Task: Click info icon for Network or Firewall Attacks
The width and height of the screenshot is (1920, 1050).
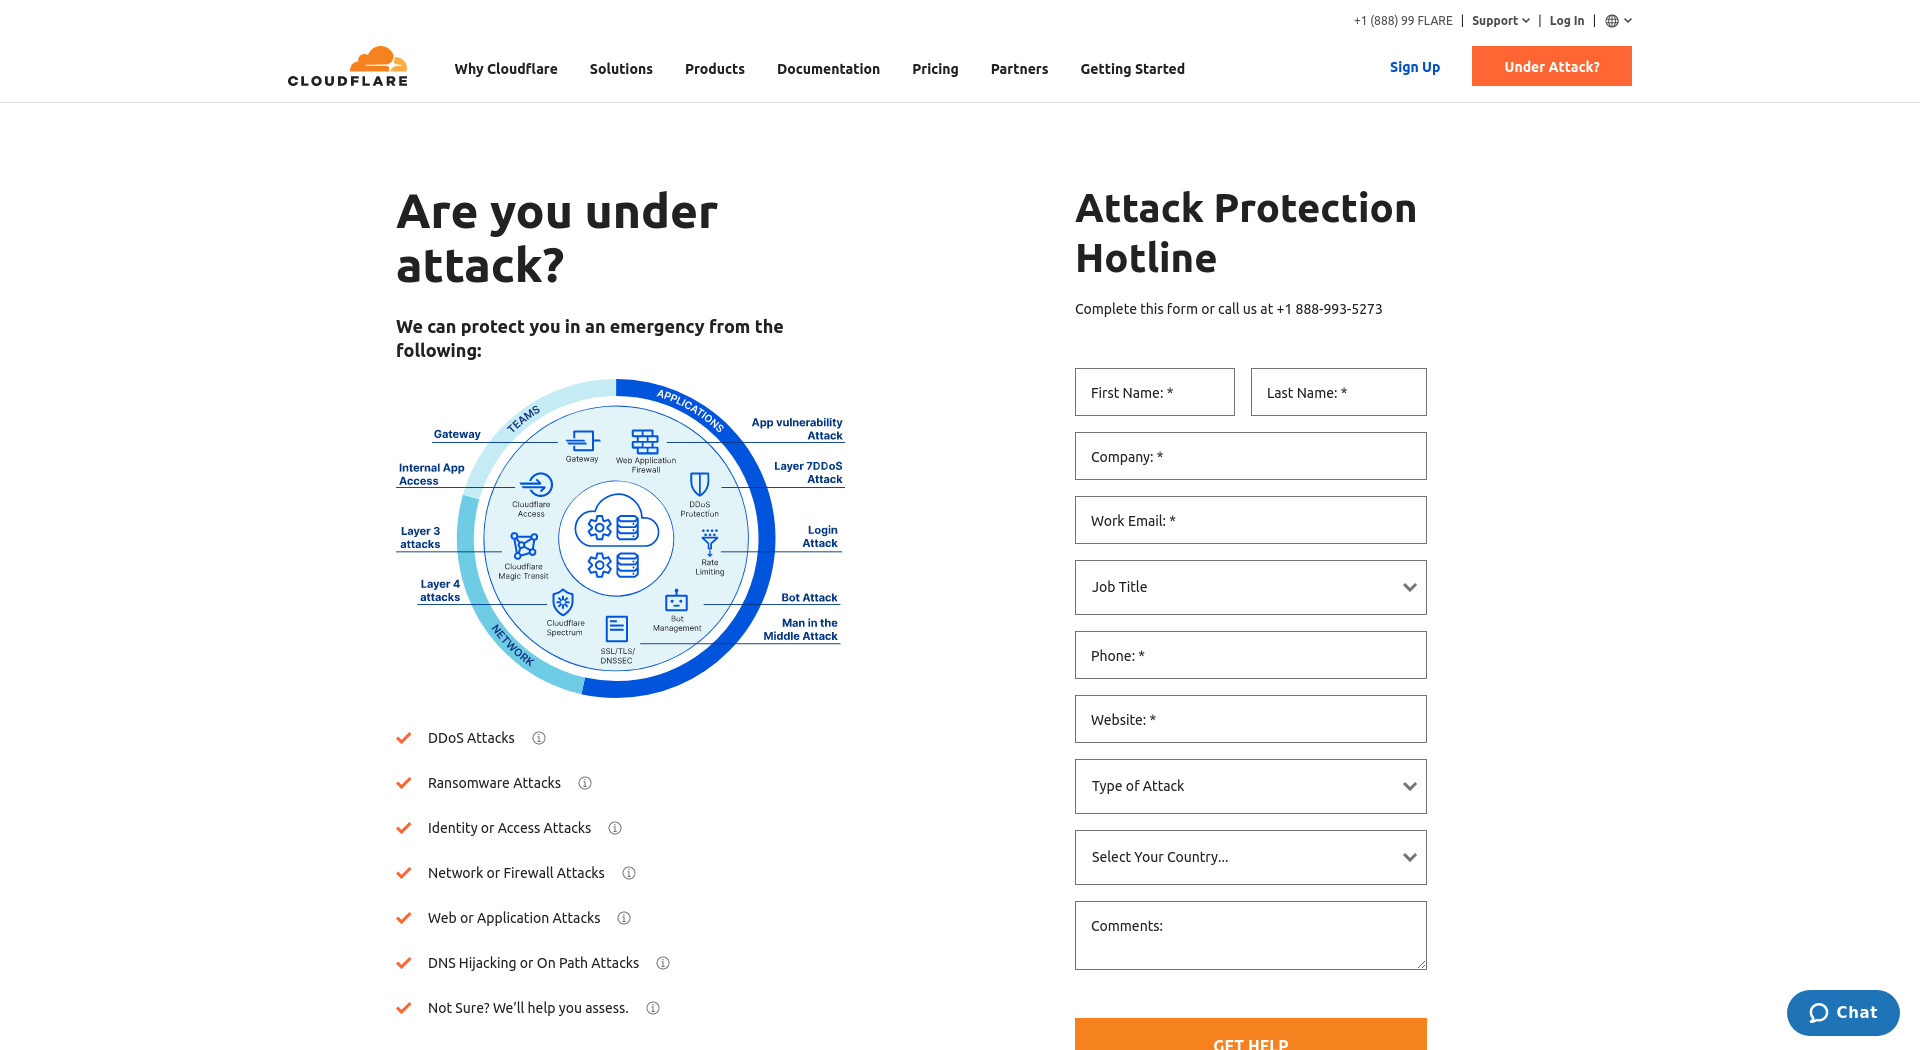Action: click(629, 873)
